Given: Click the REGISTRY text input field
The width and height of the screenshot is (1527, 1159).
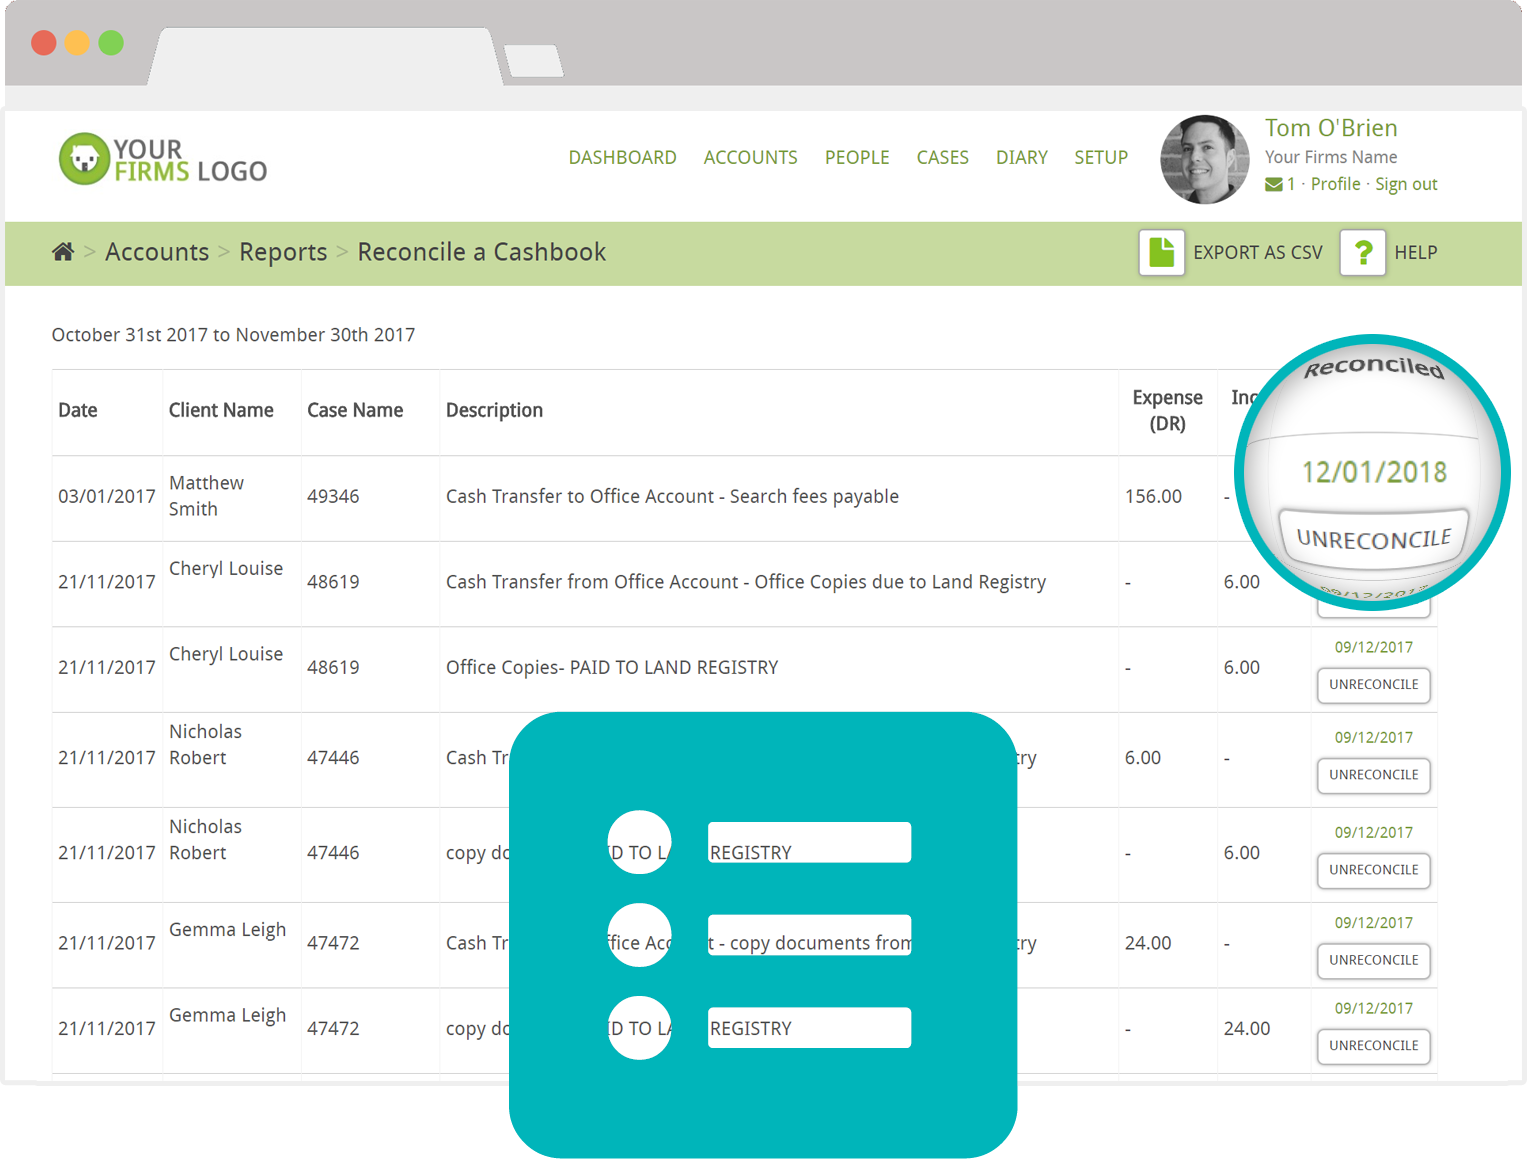Looking at the screenshot, I should point(809,842).
